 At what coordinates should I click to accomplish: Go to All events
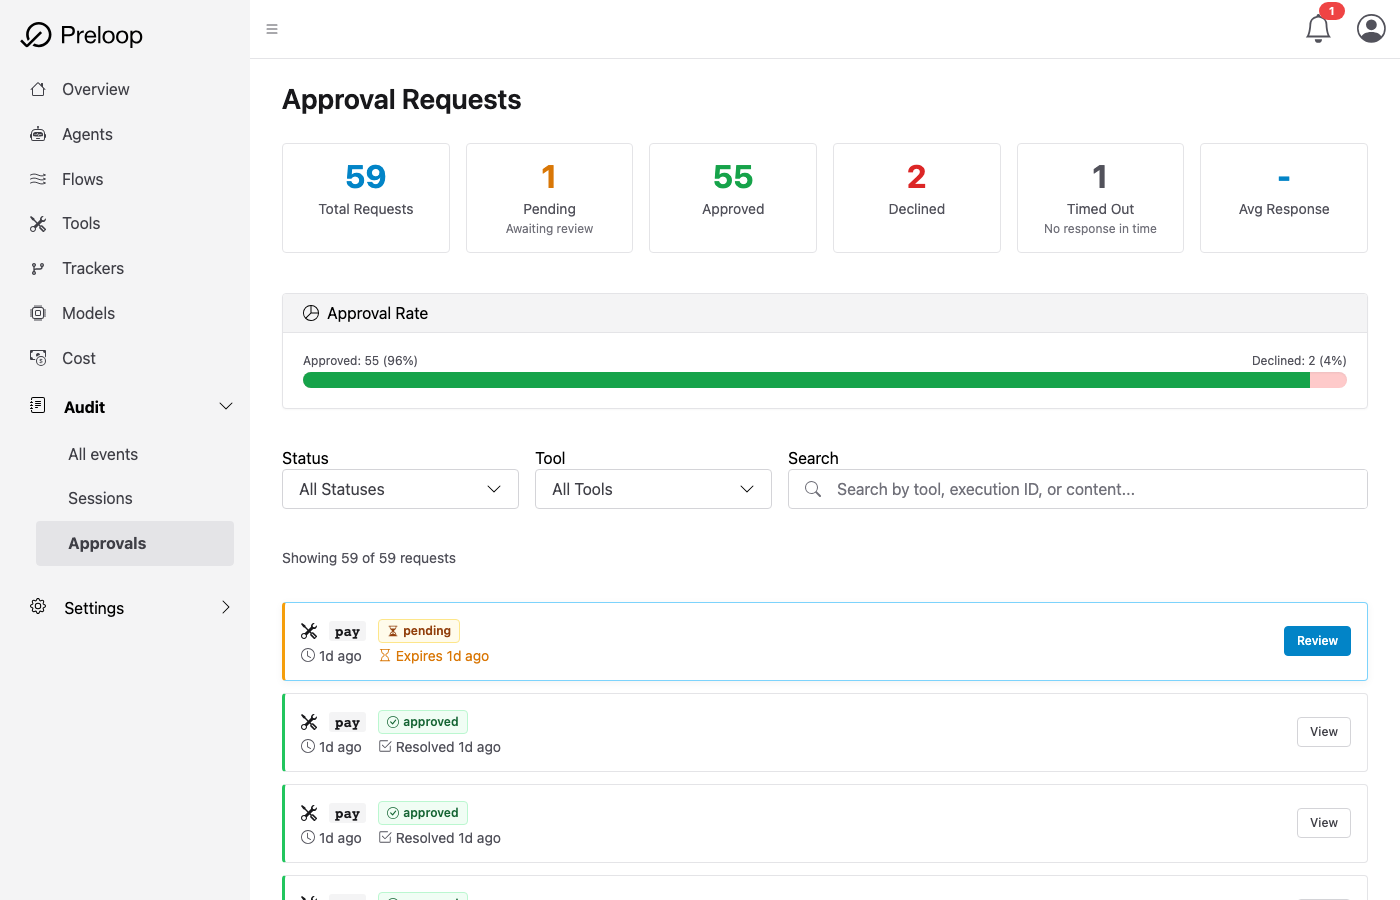pos(103,454)
